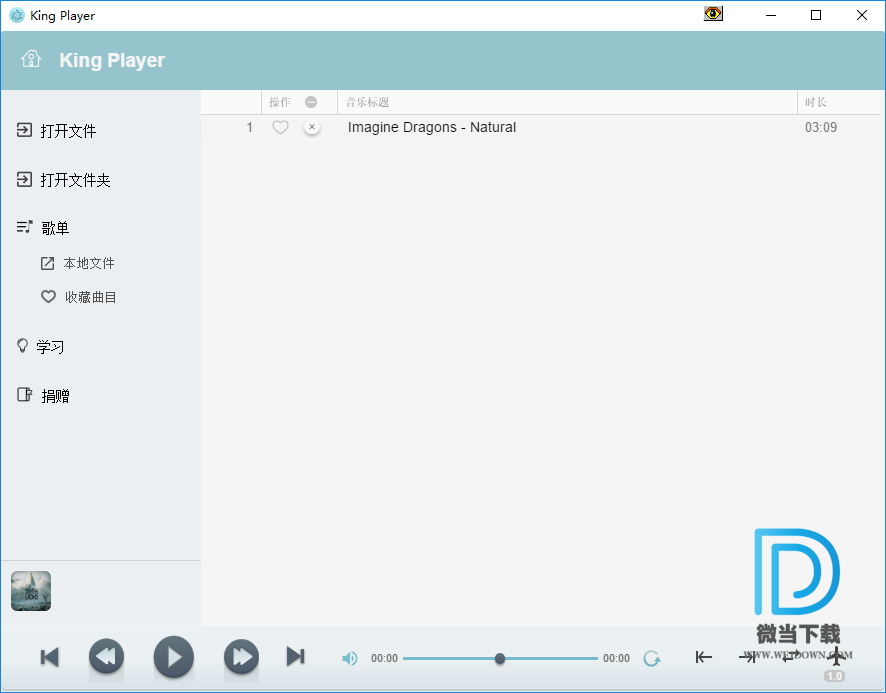Click the 时长 column header
This screenshot has width=886, height=693.
click(x=815, y=102)
